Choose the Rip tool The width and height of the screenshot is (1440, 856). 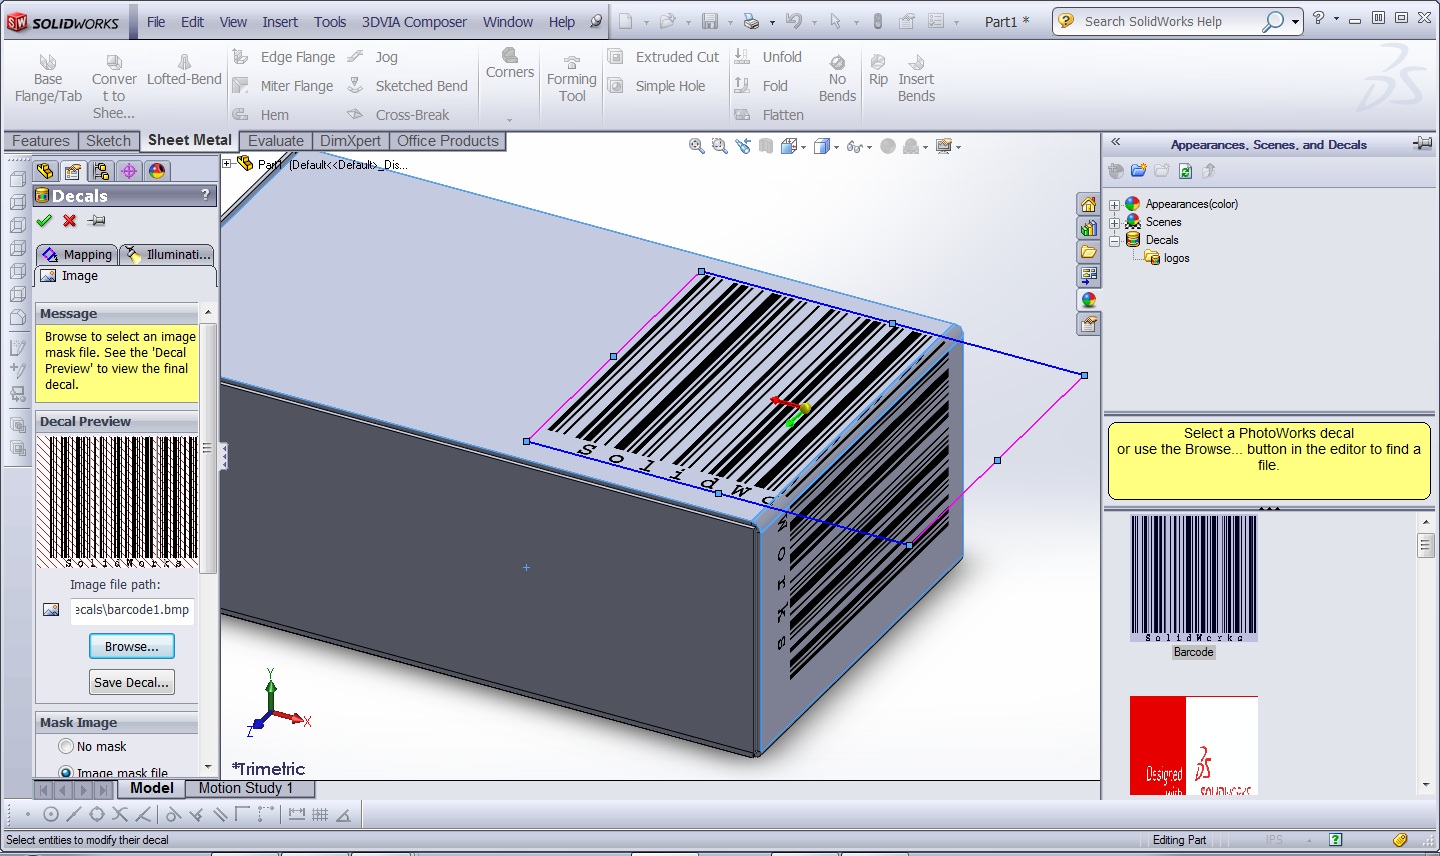(878, 71)
